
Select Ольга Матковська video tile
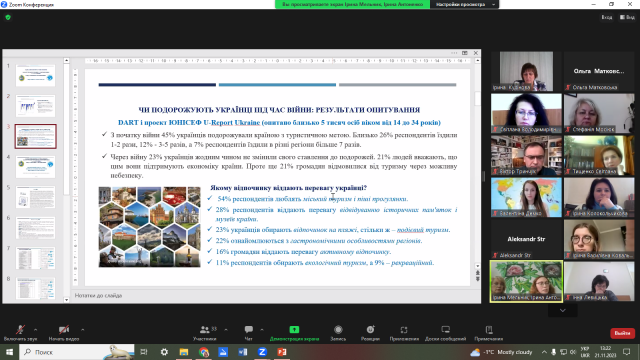pos(599,71)
